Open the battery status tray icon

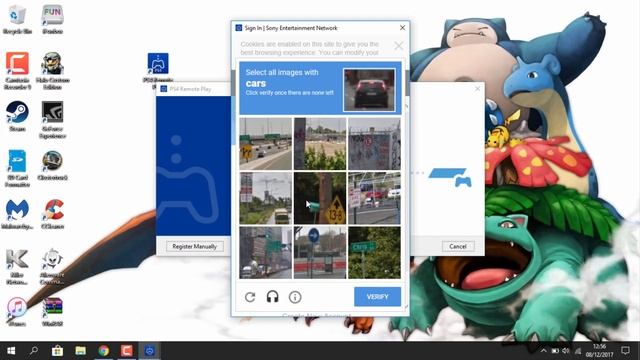555,351
